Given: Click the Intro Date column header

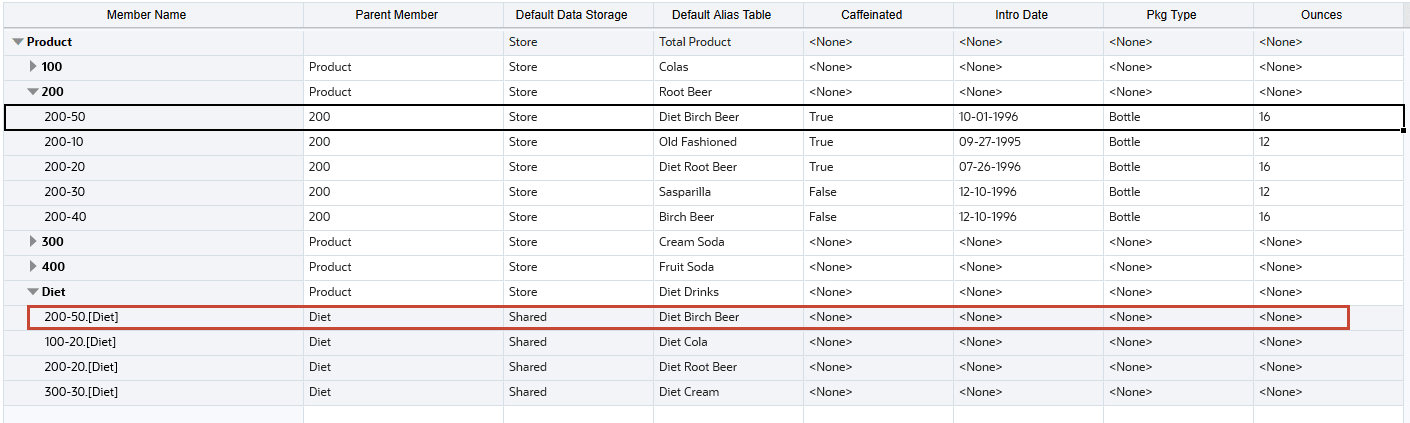Looking at the screenshot, I should click(1021, 15).
